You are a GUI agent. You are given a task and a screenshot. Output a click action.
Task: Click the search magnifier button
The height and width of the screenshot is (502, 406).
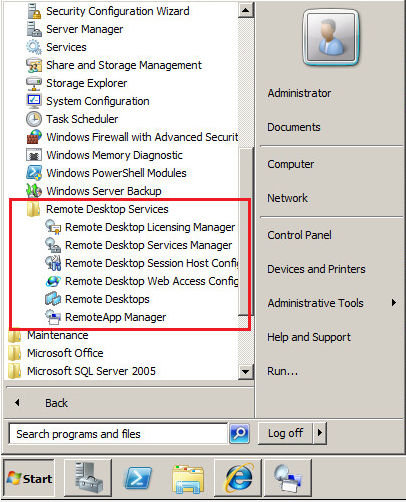(x=239, y=433)
